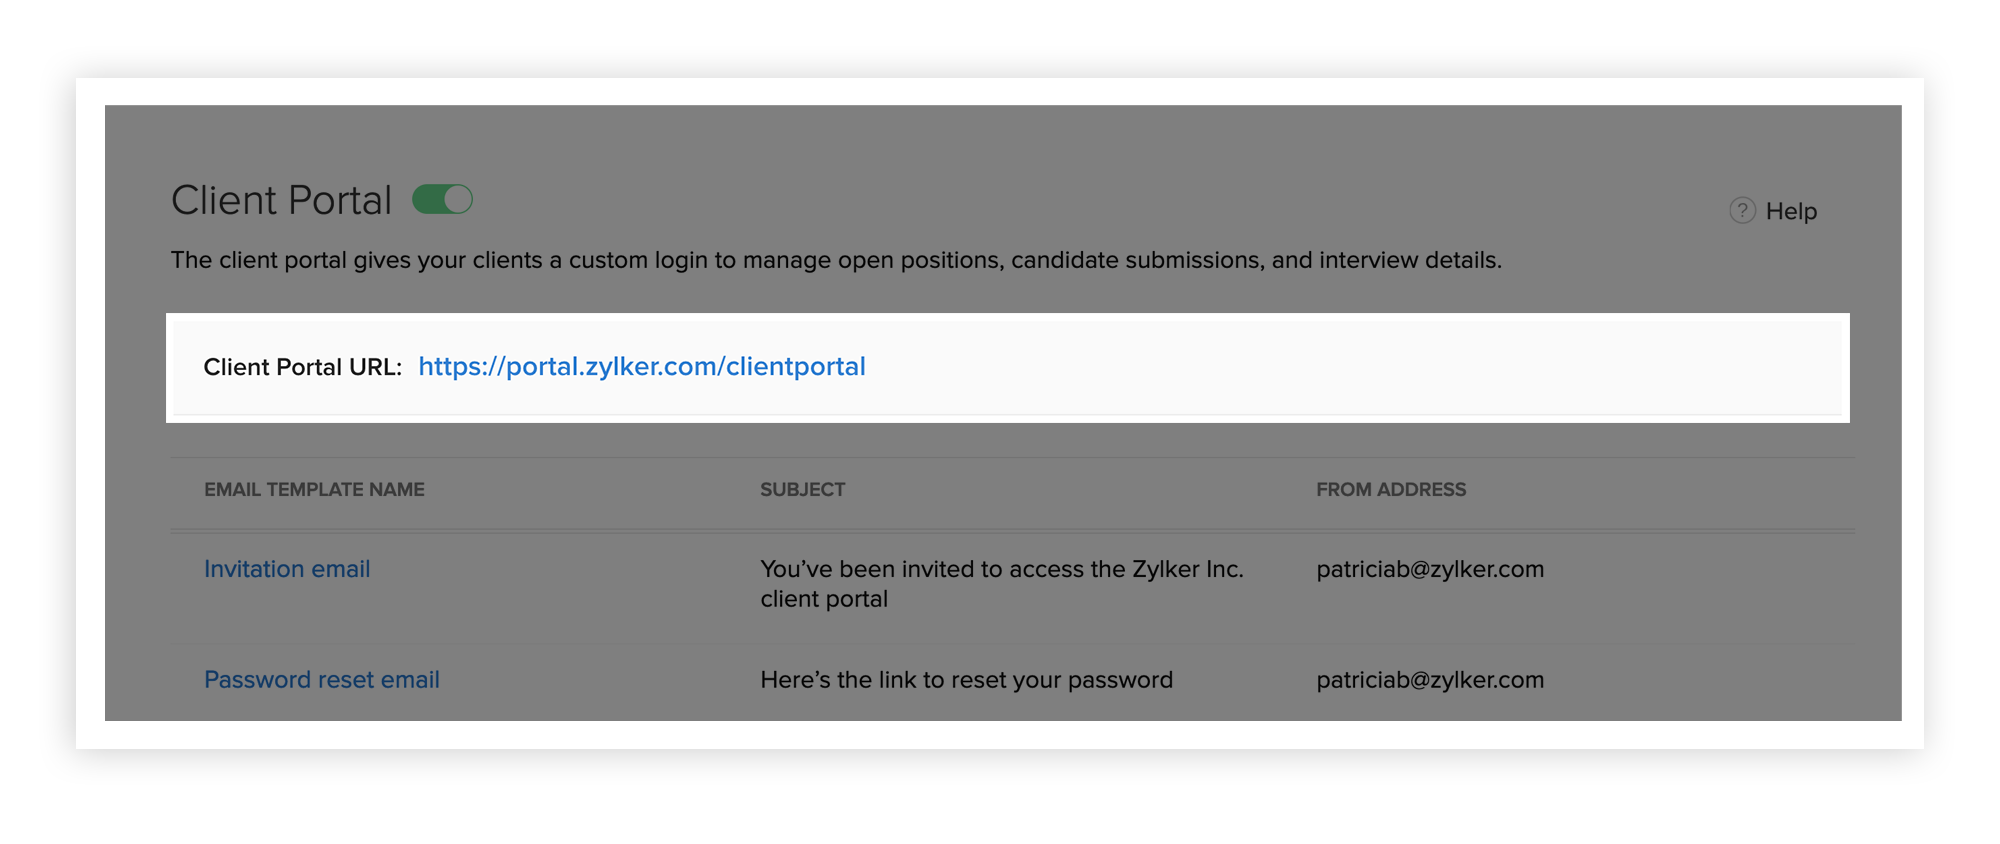Screen dimensions: 2000x844
Task: Click the Help question mark icon
Action: tap(1742, 211)
